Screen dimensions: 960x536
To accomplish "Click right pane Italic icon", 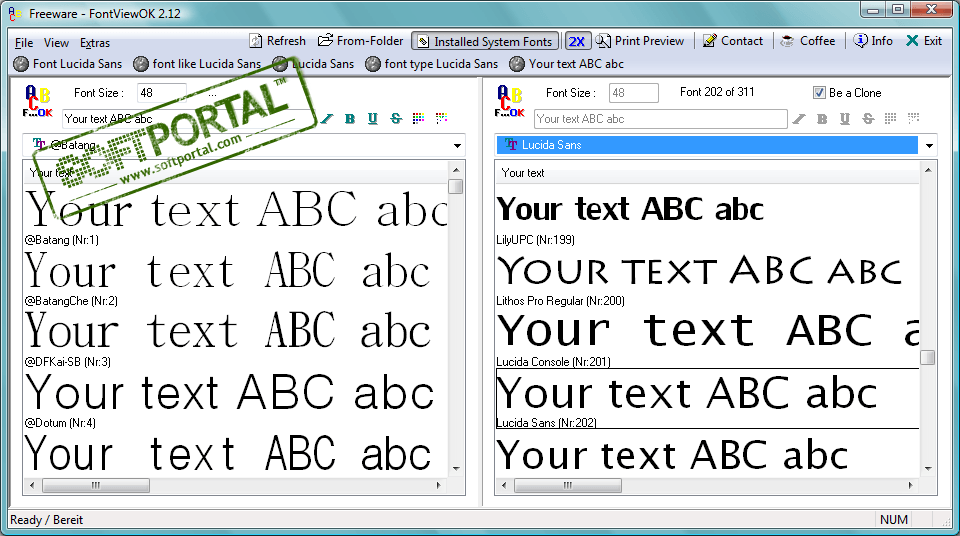I will point(799,119).
